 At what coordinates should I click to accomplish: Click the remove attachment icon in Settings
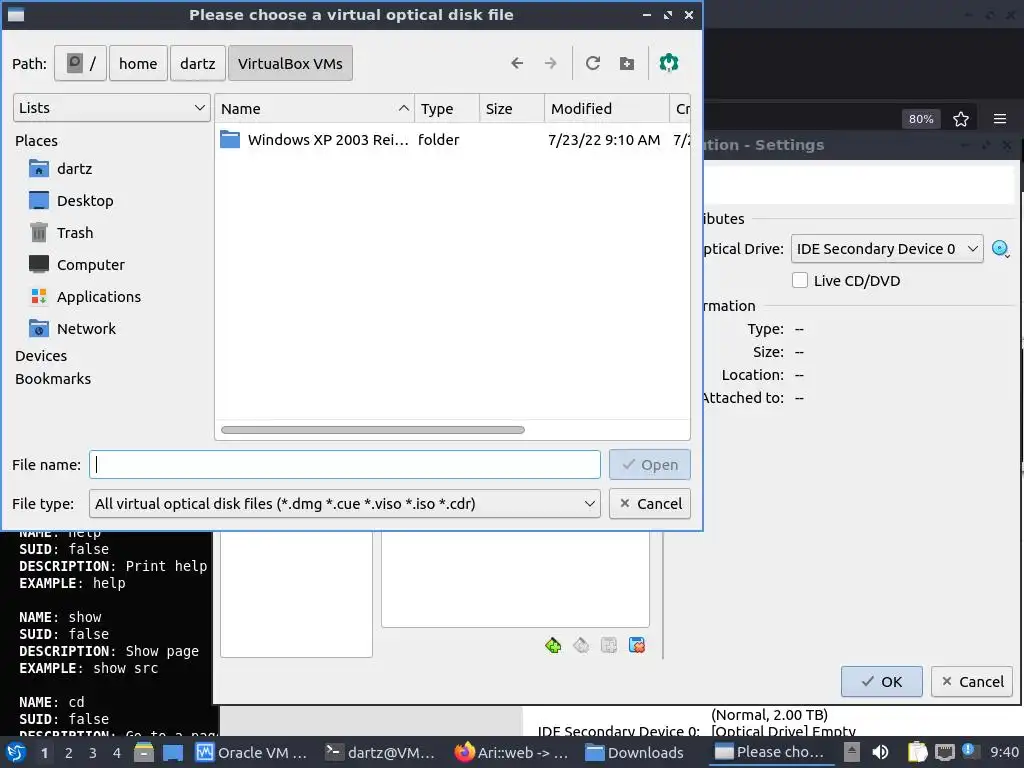tap(637, 645)
